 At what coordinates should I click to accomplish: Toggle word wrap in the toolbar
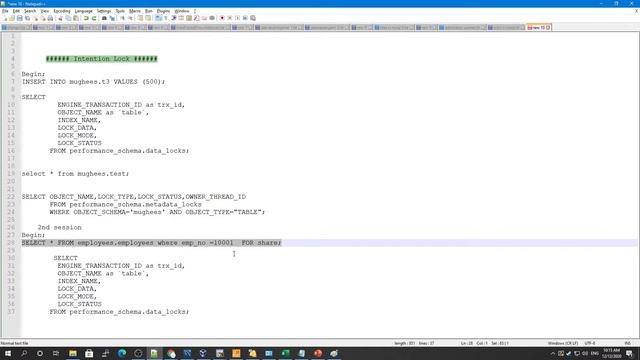[158, 18]
